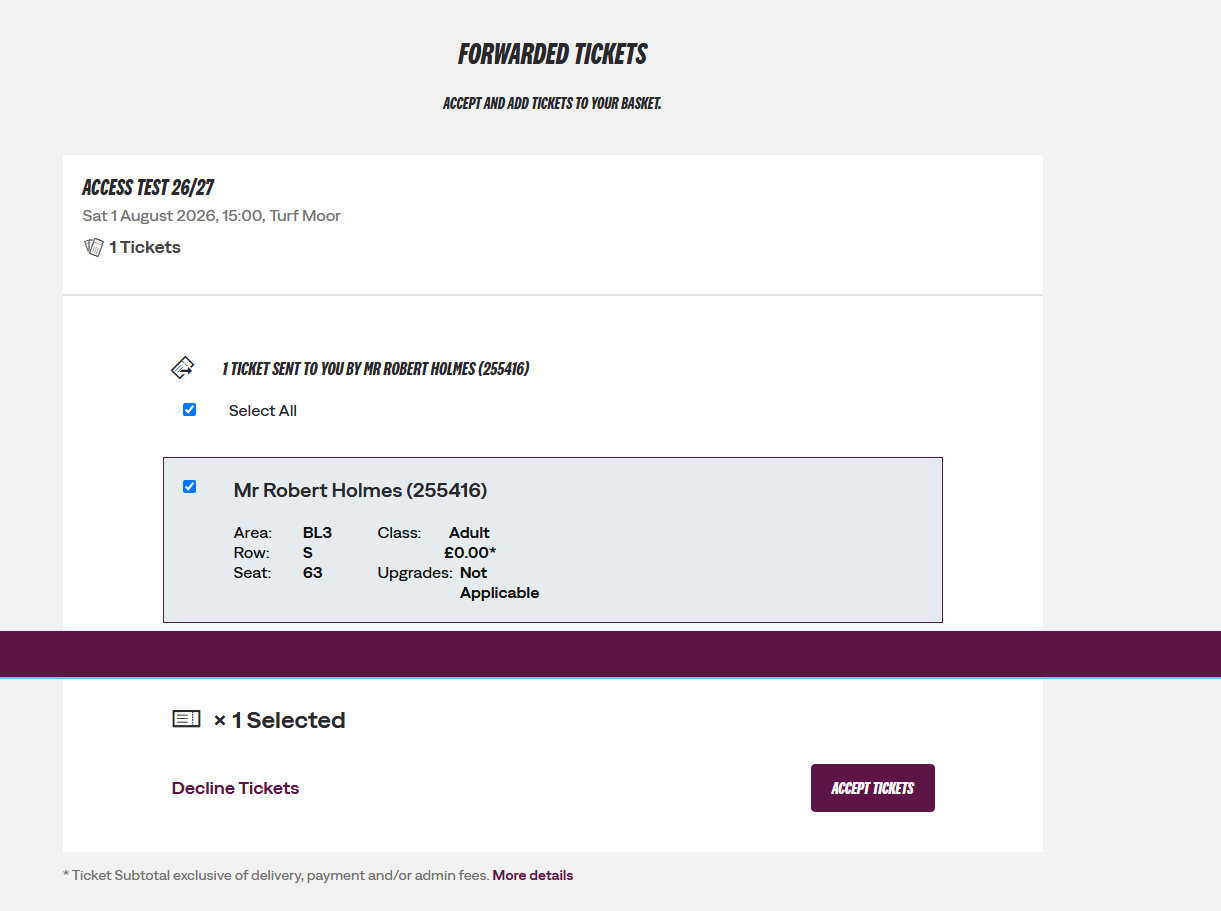
Task: Uncheck Mr Robert Holmes ticket checkbox
Action: pos(189,486)
